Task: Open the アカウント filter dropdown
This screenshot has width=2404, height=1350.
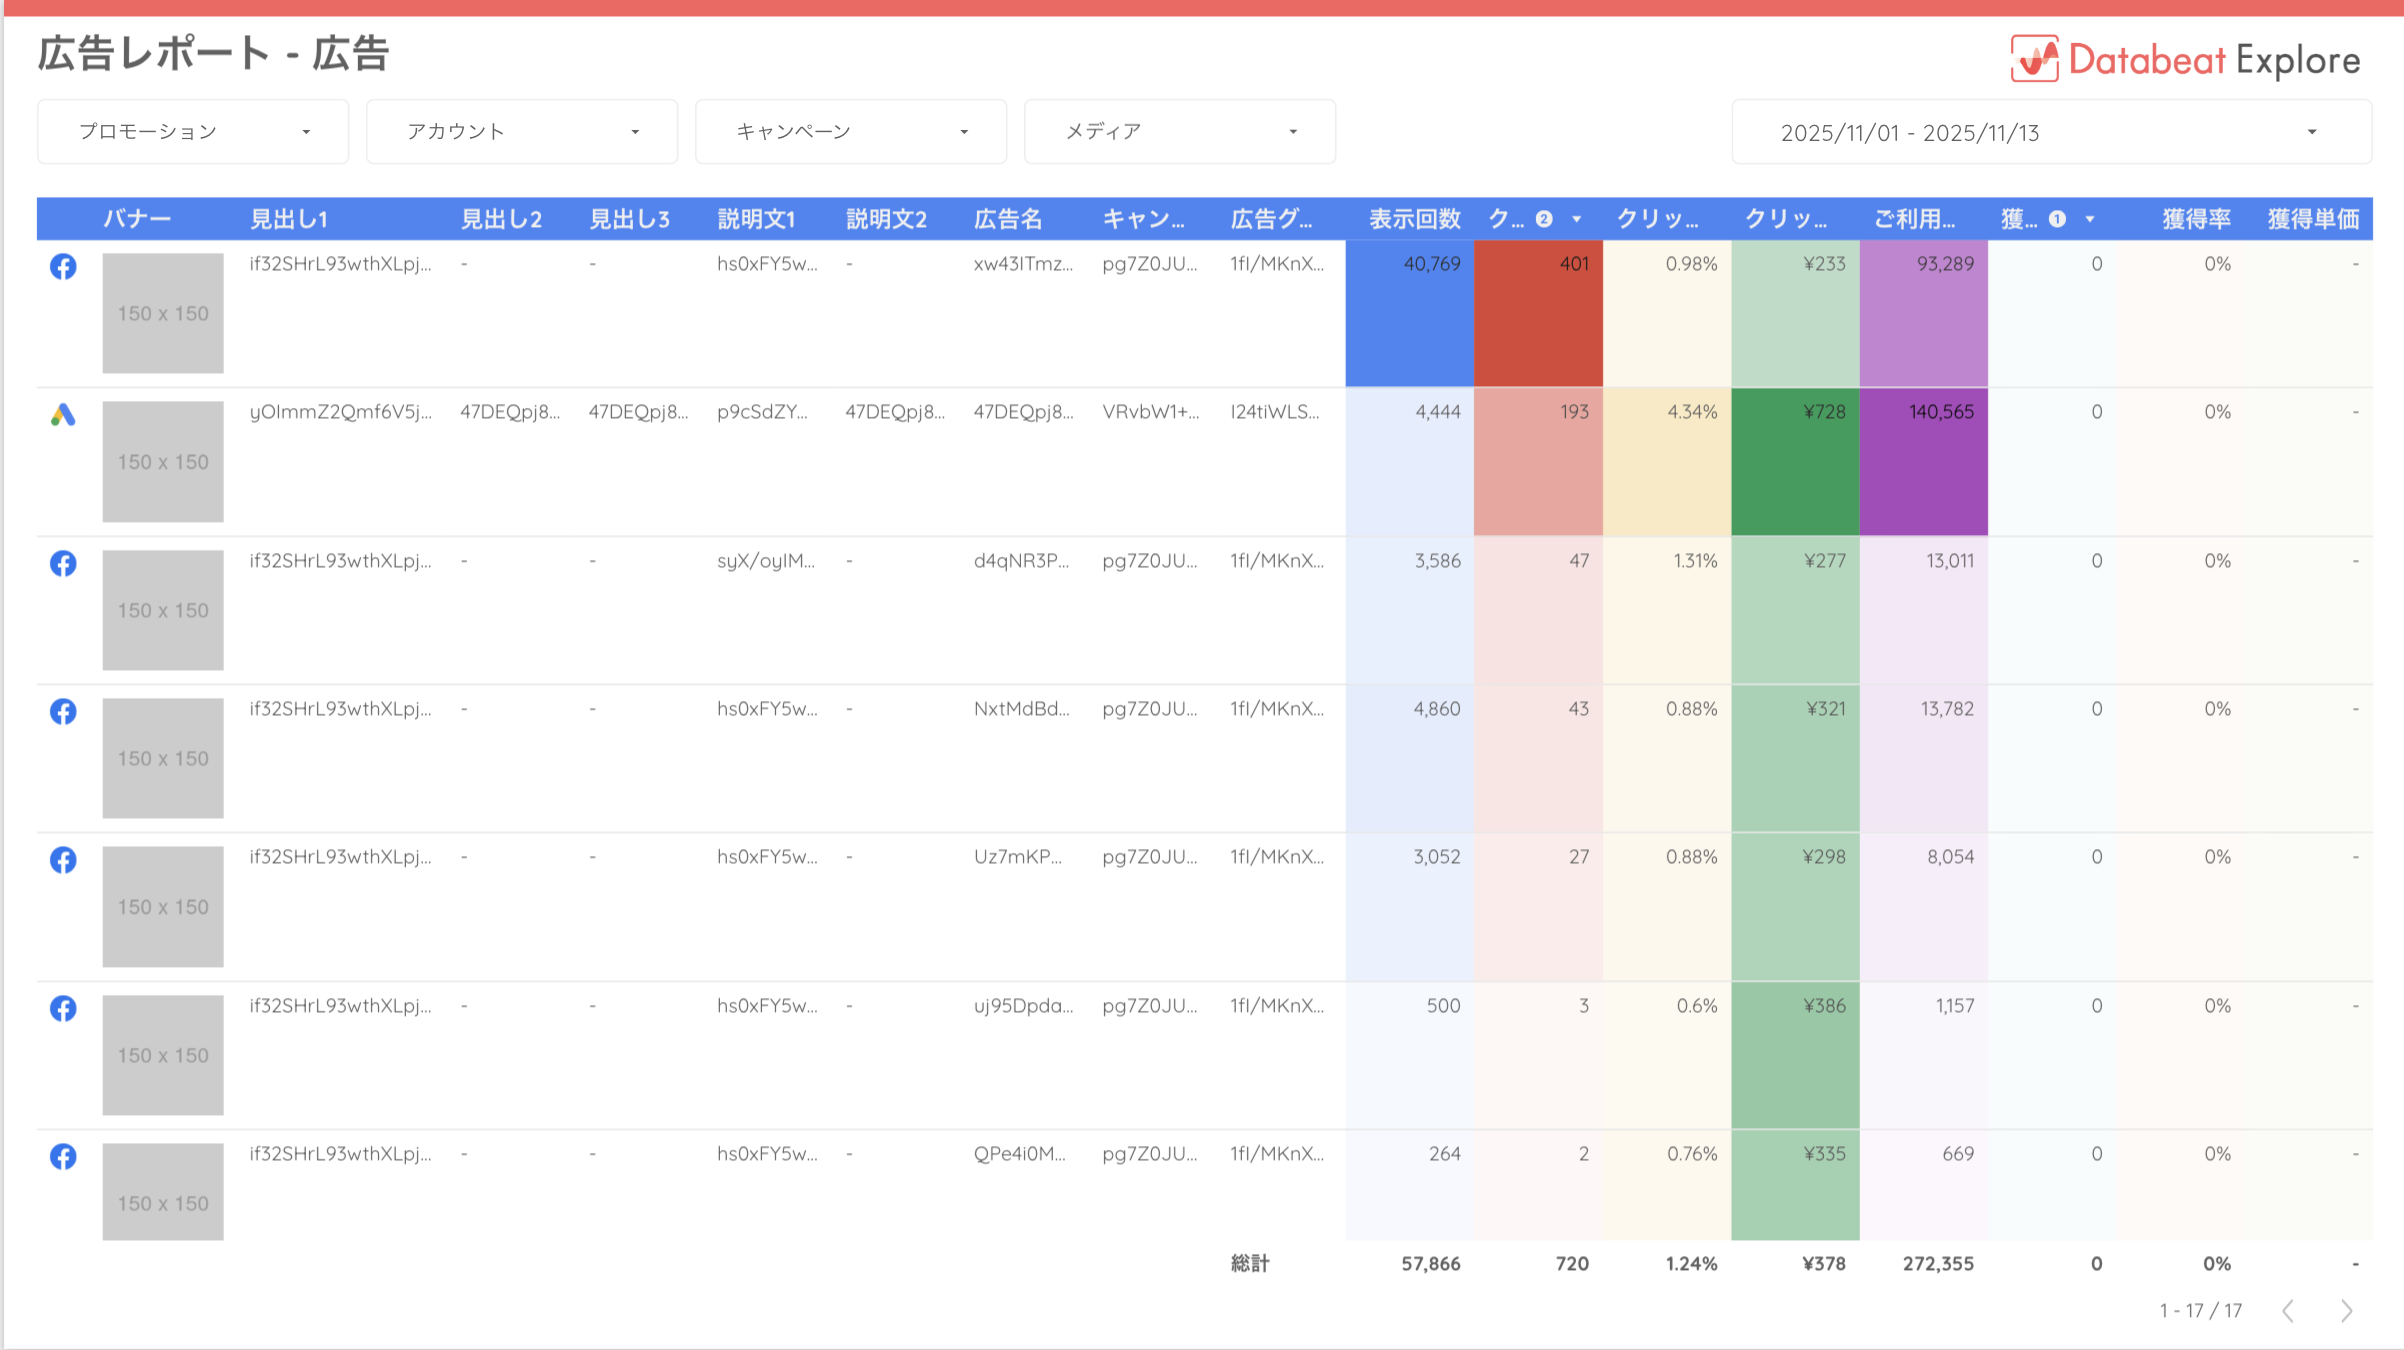Action: point(521,130)
